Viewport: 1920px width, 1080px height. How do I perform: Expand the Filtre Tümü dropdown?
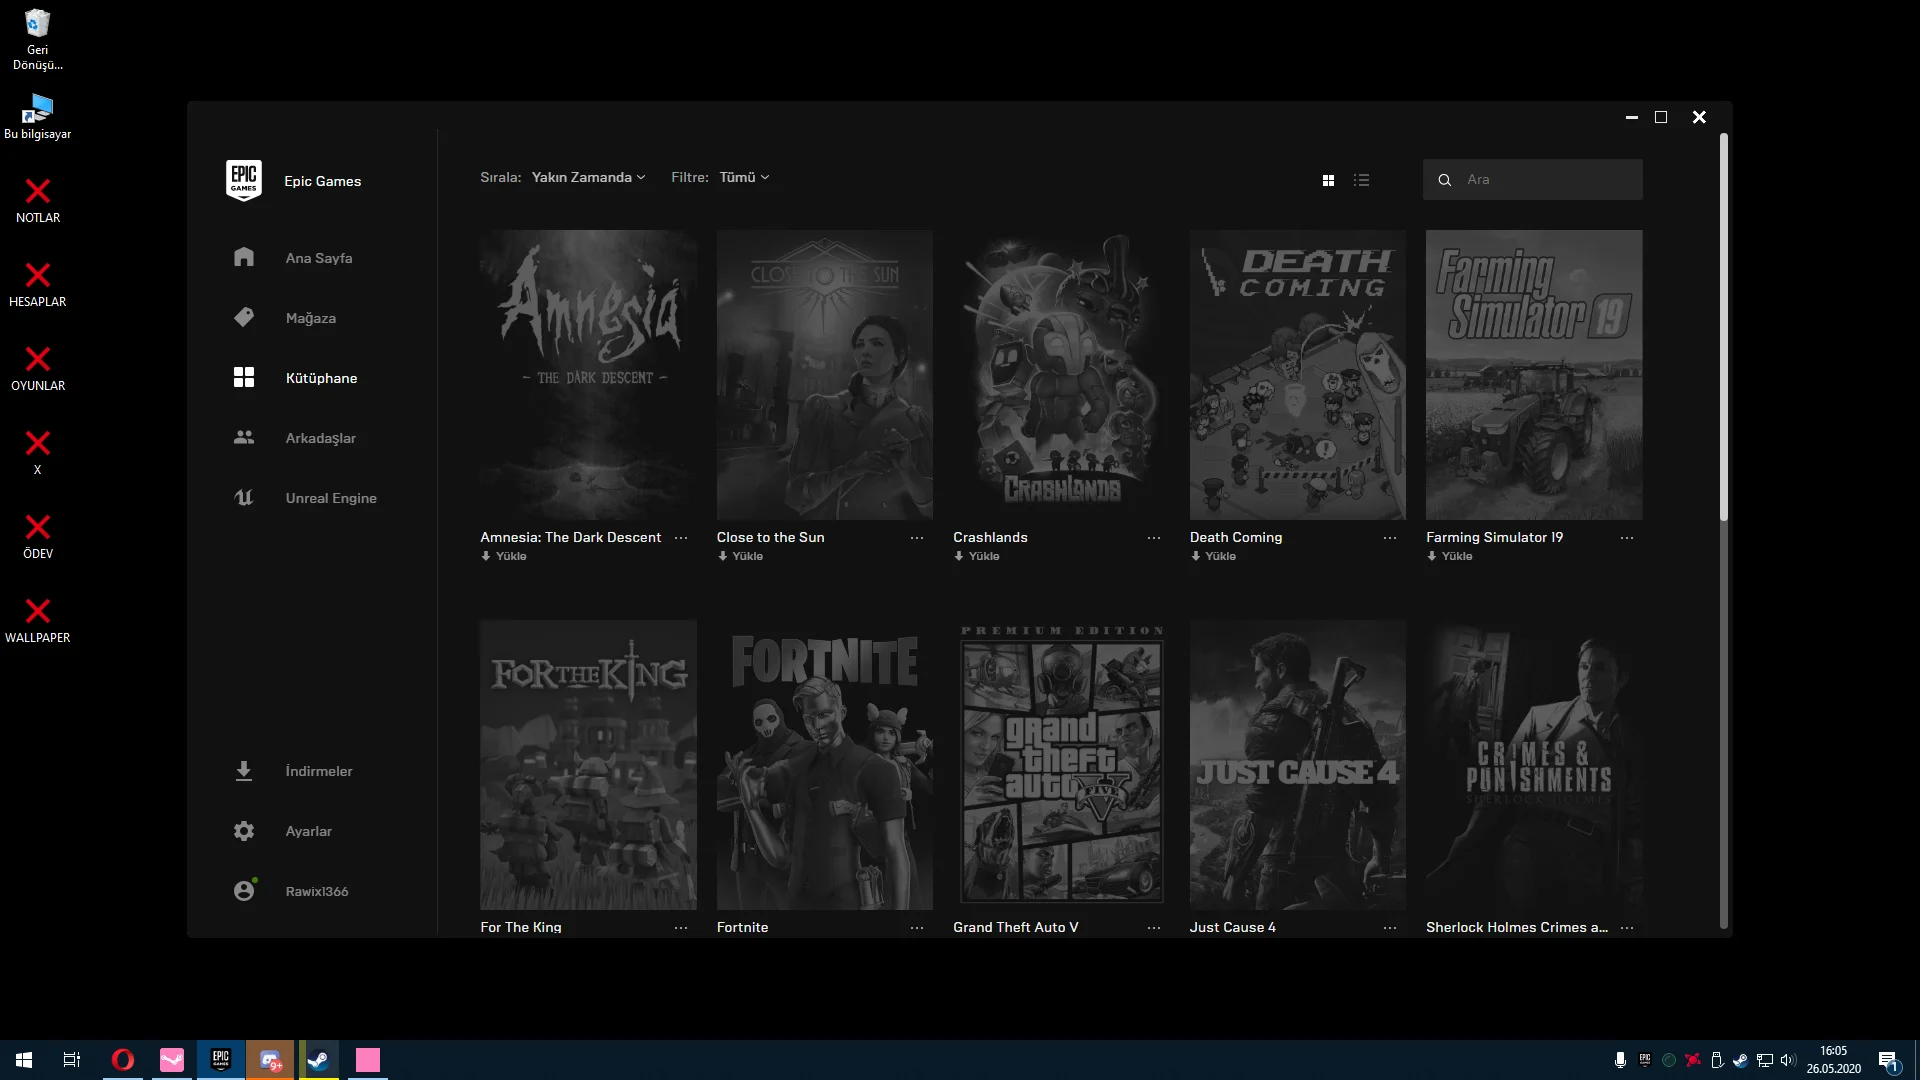pos(744,177)
